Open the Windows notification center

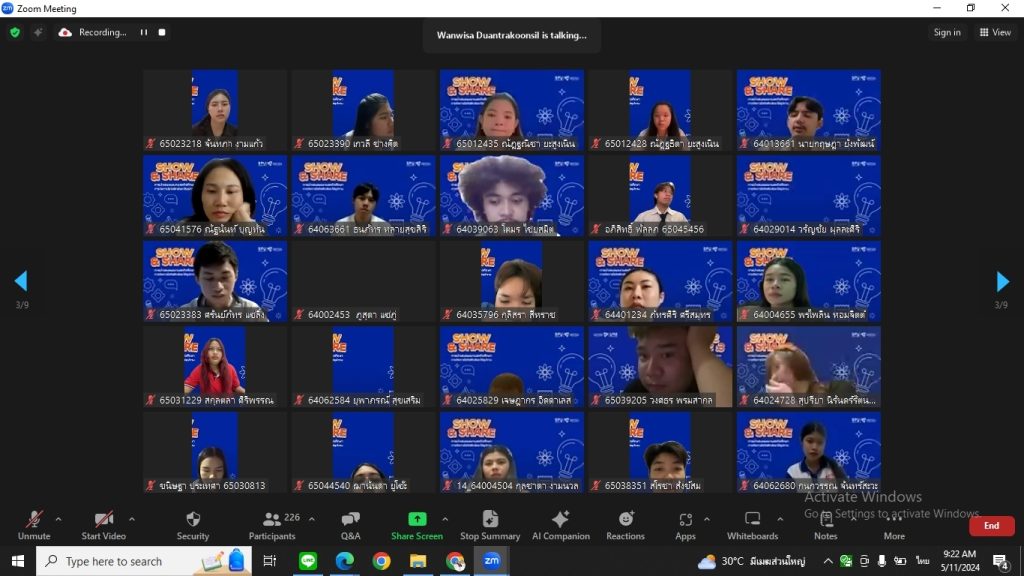point(1000,561)
